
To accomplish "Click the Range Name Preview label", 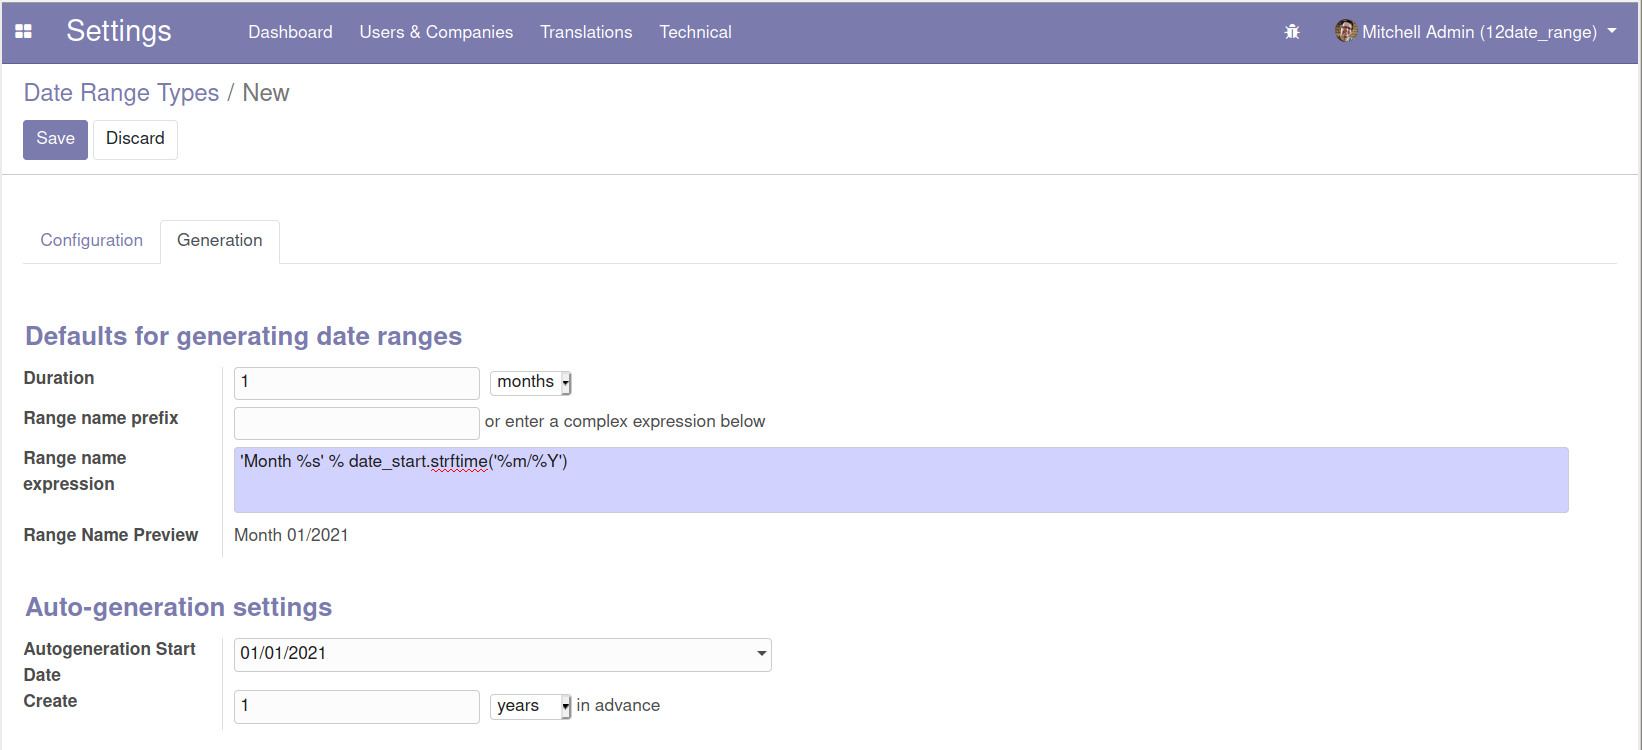I will pyautogui.click(x=111, y=535).
